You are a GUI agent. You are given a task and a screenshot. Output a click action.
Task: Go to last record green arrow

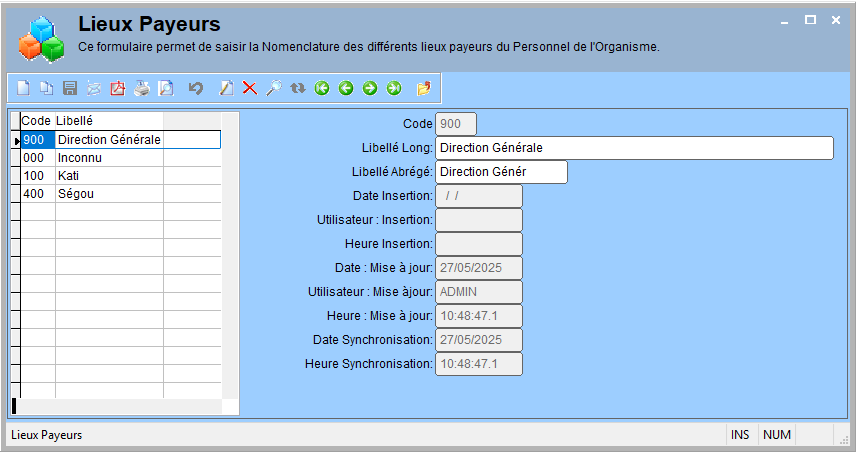394,88
